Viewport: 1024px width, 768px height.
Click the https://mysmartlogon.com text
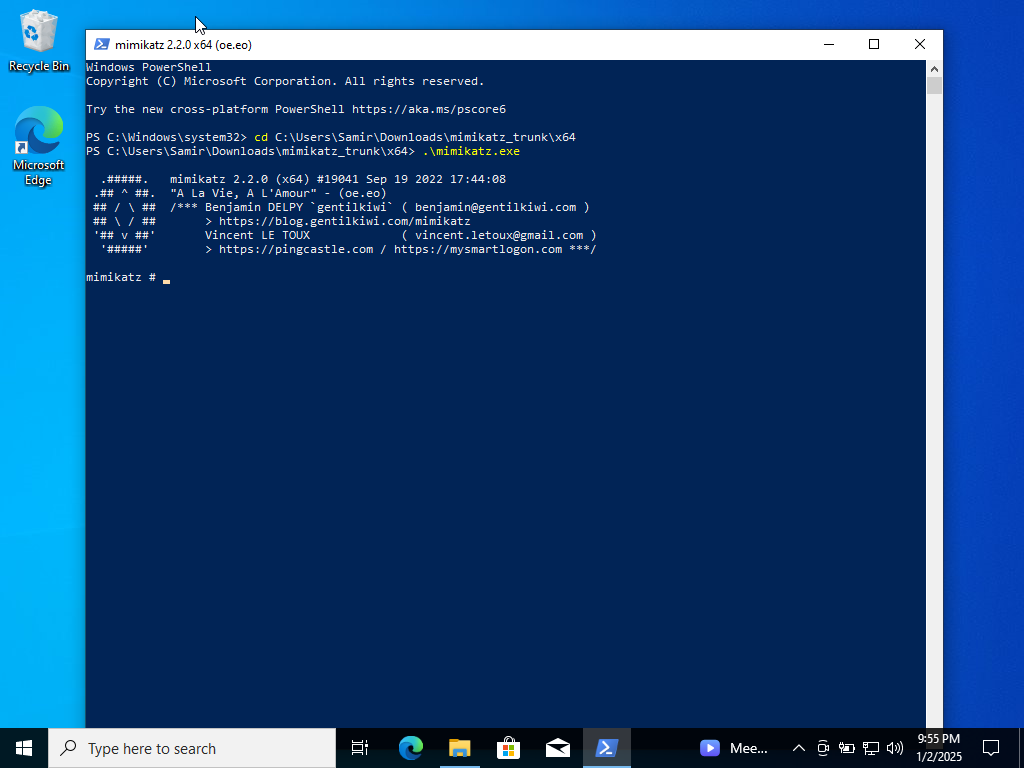pos(478,249)
